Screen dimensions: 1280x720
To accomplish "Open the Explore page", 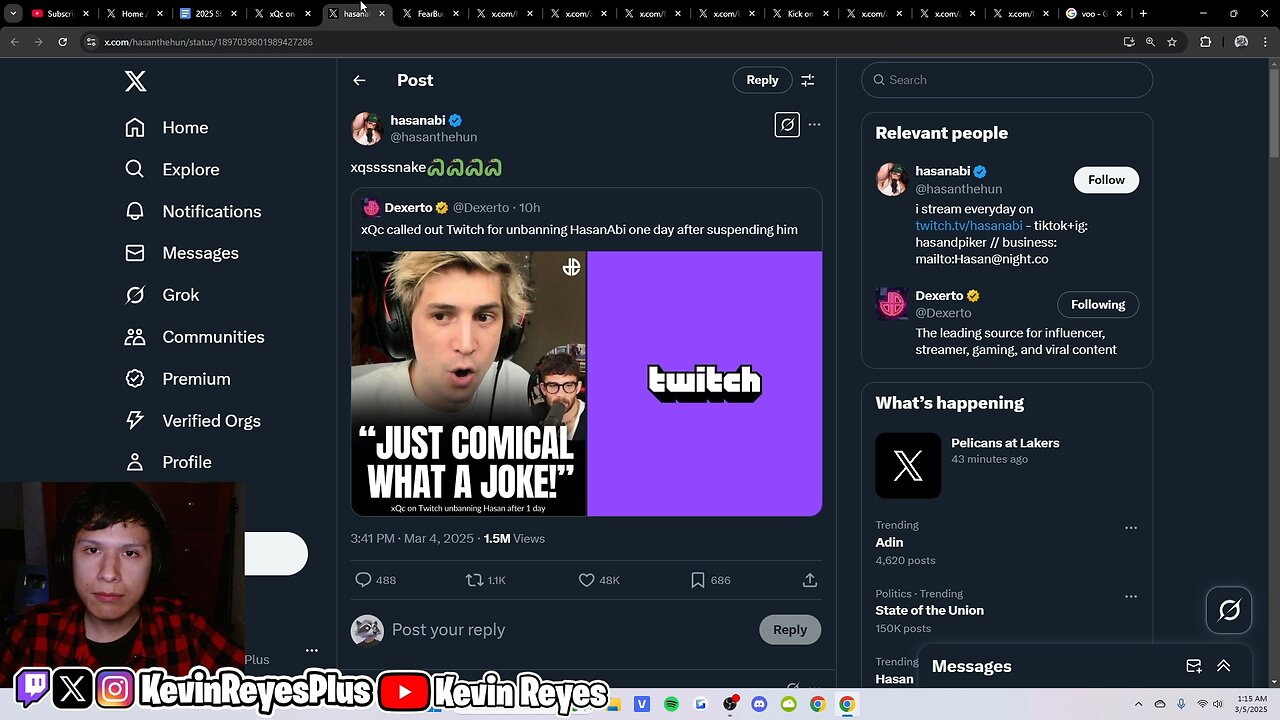I will (x=172, y=170).
